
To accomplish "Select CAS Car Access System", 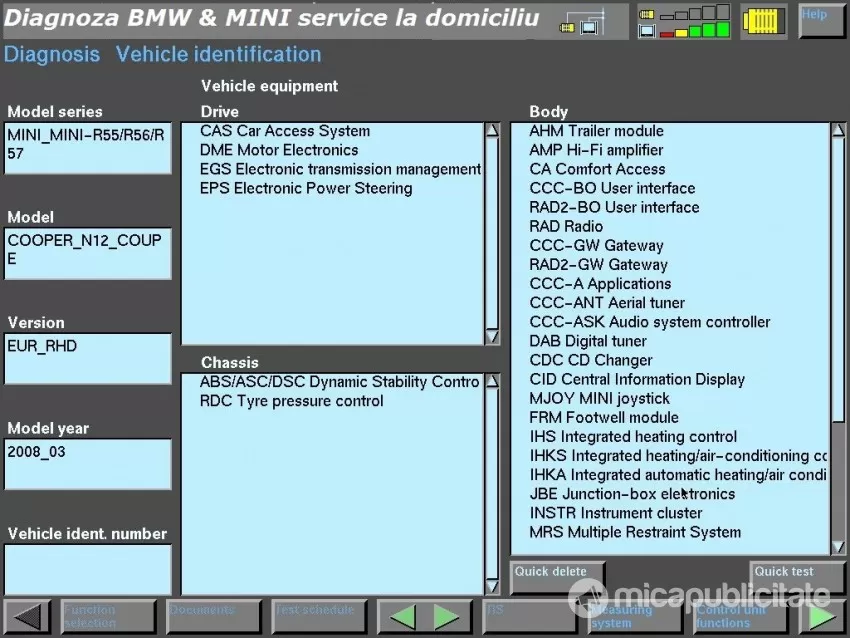I will pyautogui.click(x=285, y=131).
